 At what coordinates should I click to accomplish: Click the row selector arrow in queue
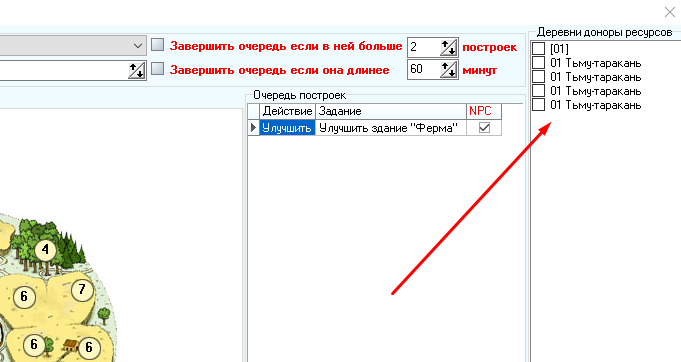click(254, 128)
